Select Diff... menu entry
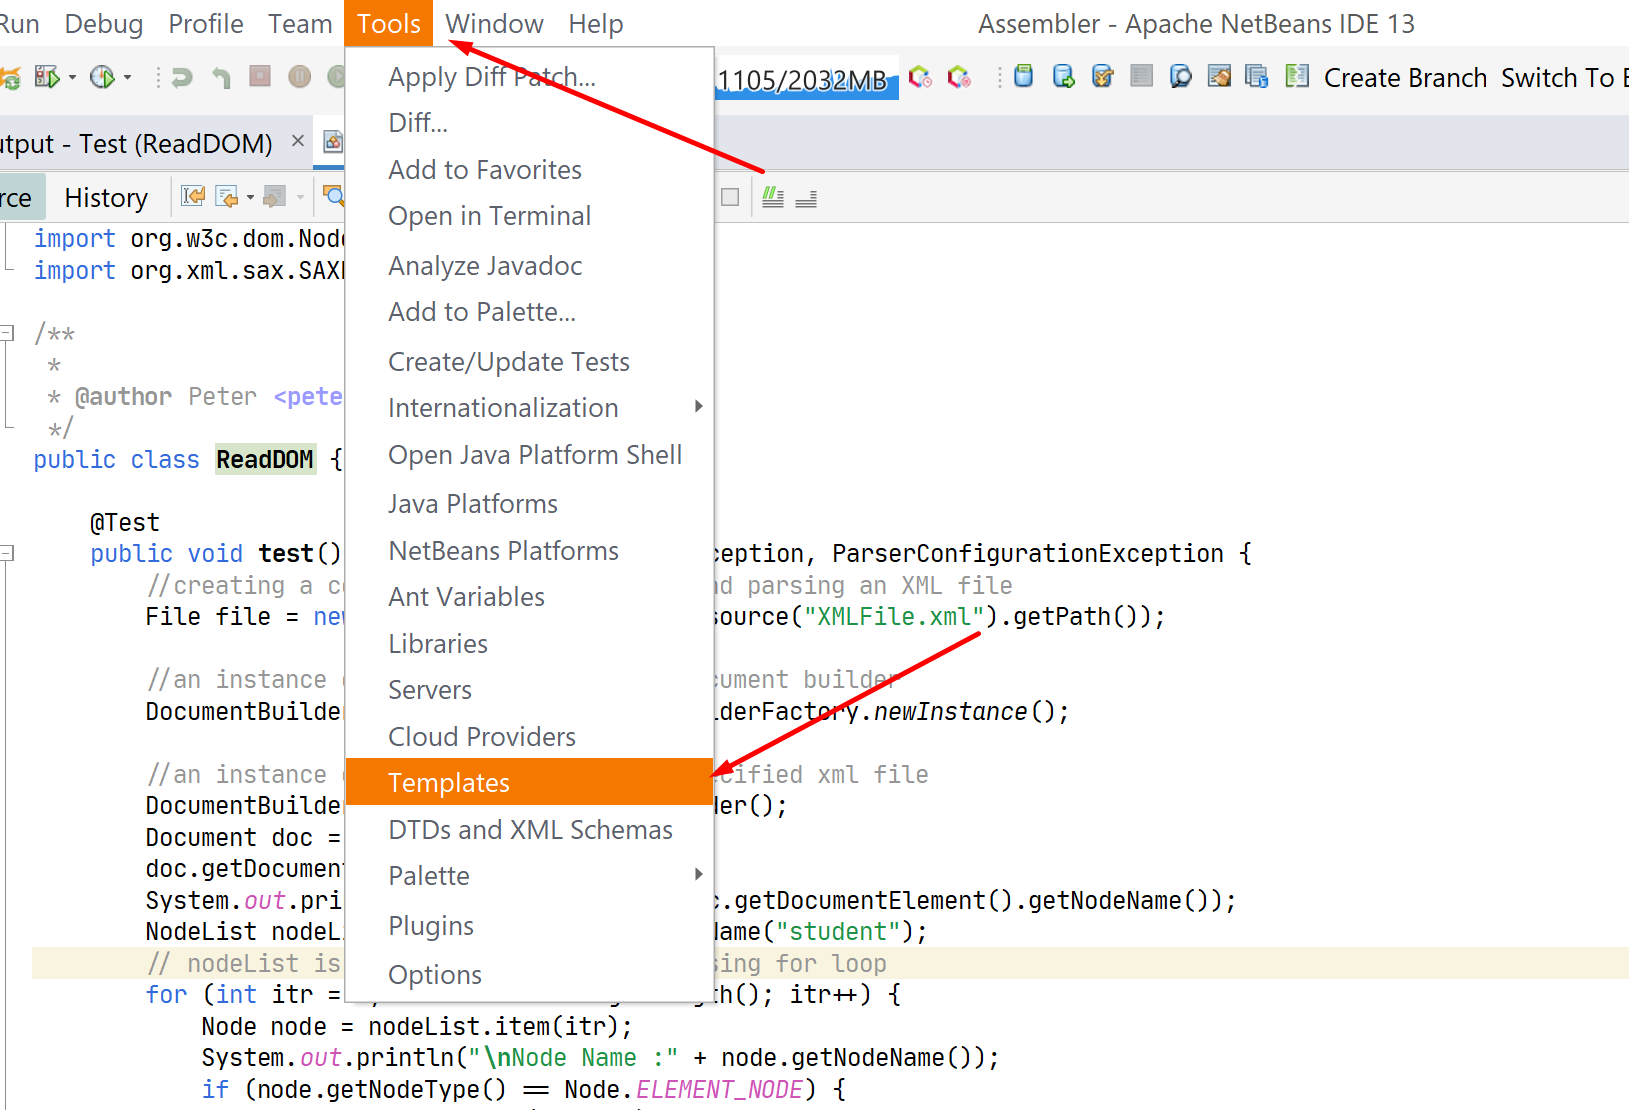 (529, 122)
